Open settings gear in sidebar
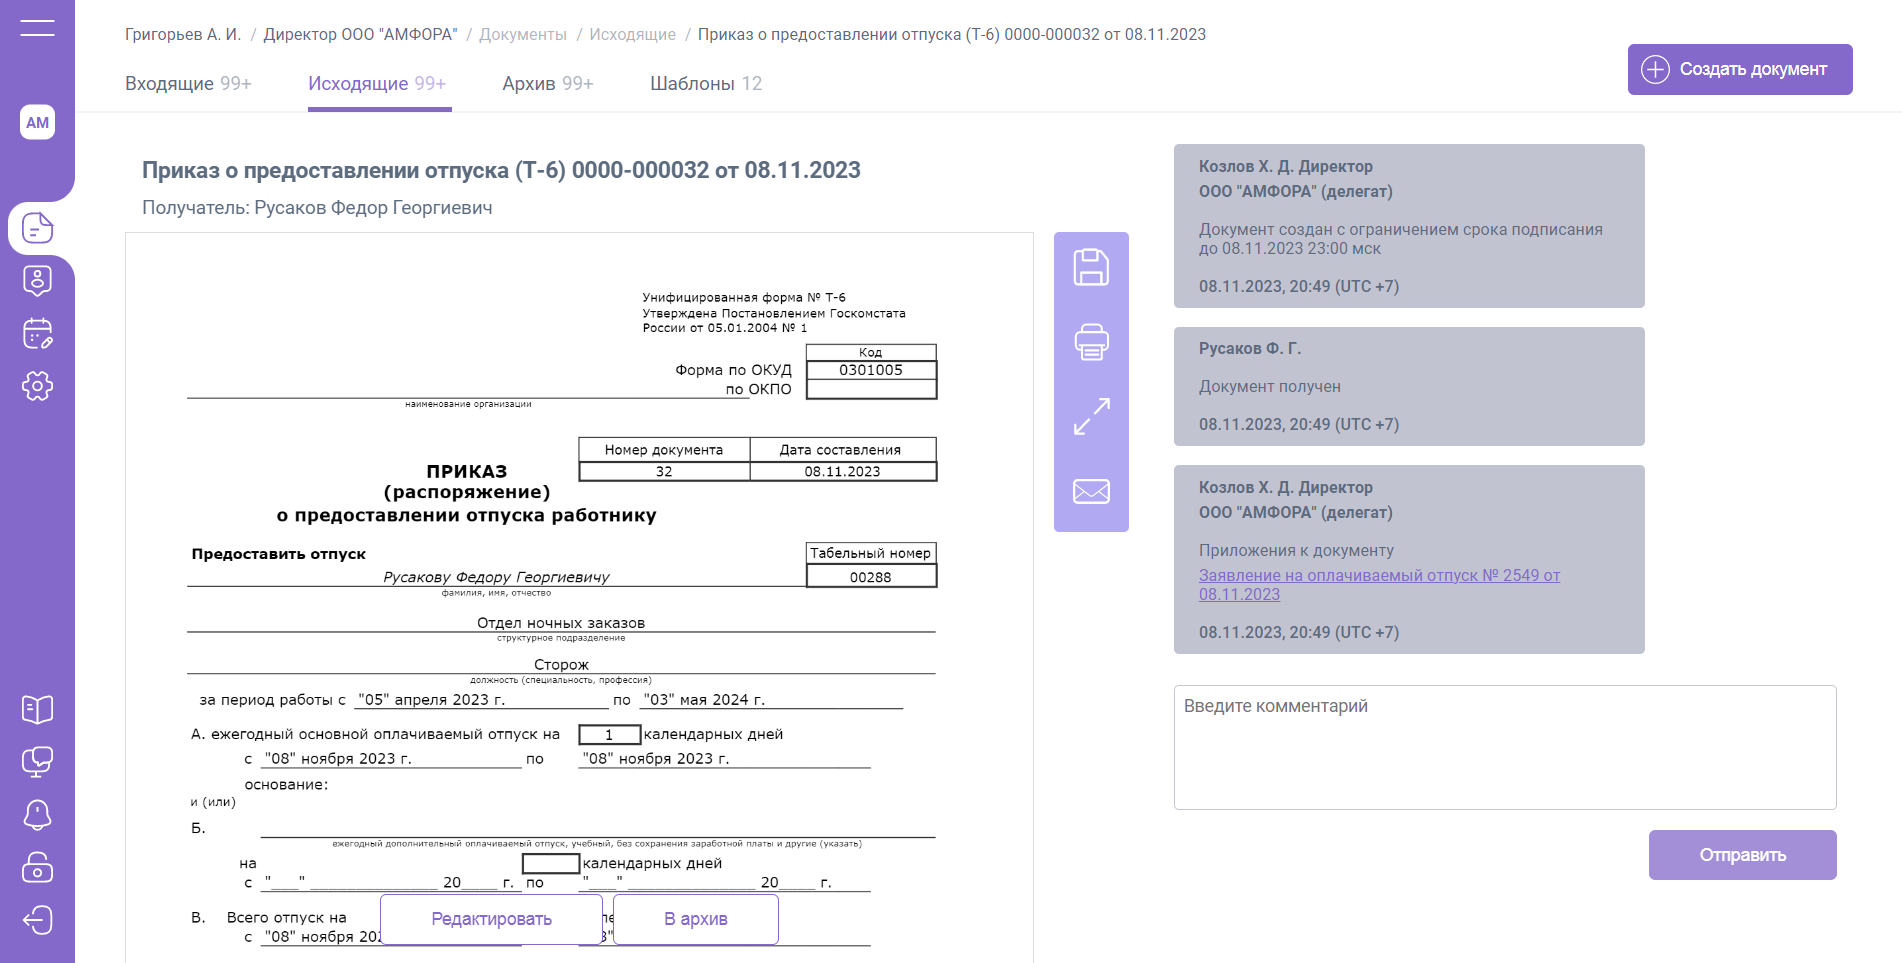Image resolution: width=1902 pixels, height=963 pixels. 37,386
